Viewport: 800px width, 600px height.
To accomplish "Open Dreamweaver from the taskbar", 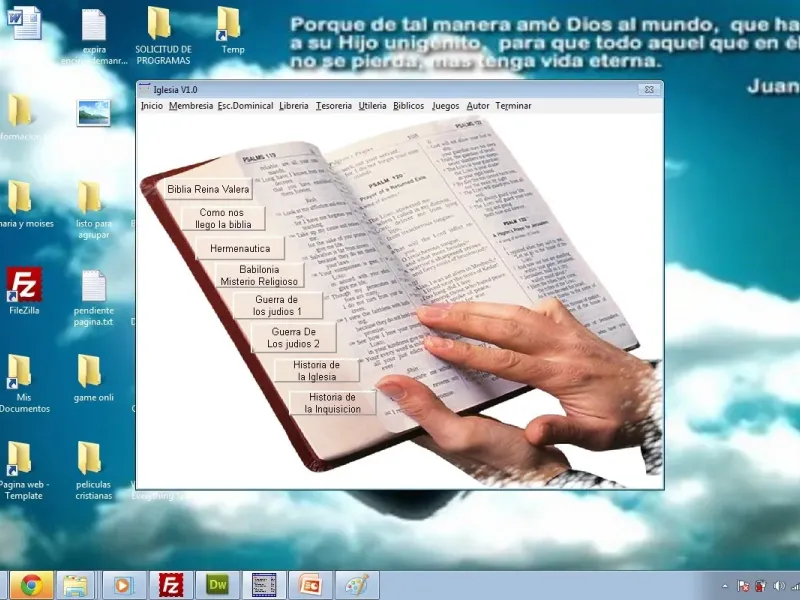I will (x=217, y=585).
